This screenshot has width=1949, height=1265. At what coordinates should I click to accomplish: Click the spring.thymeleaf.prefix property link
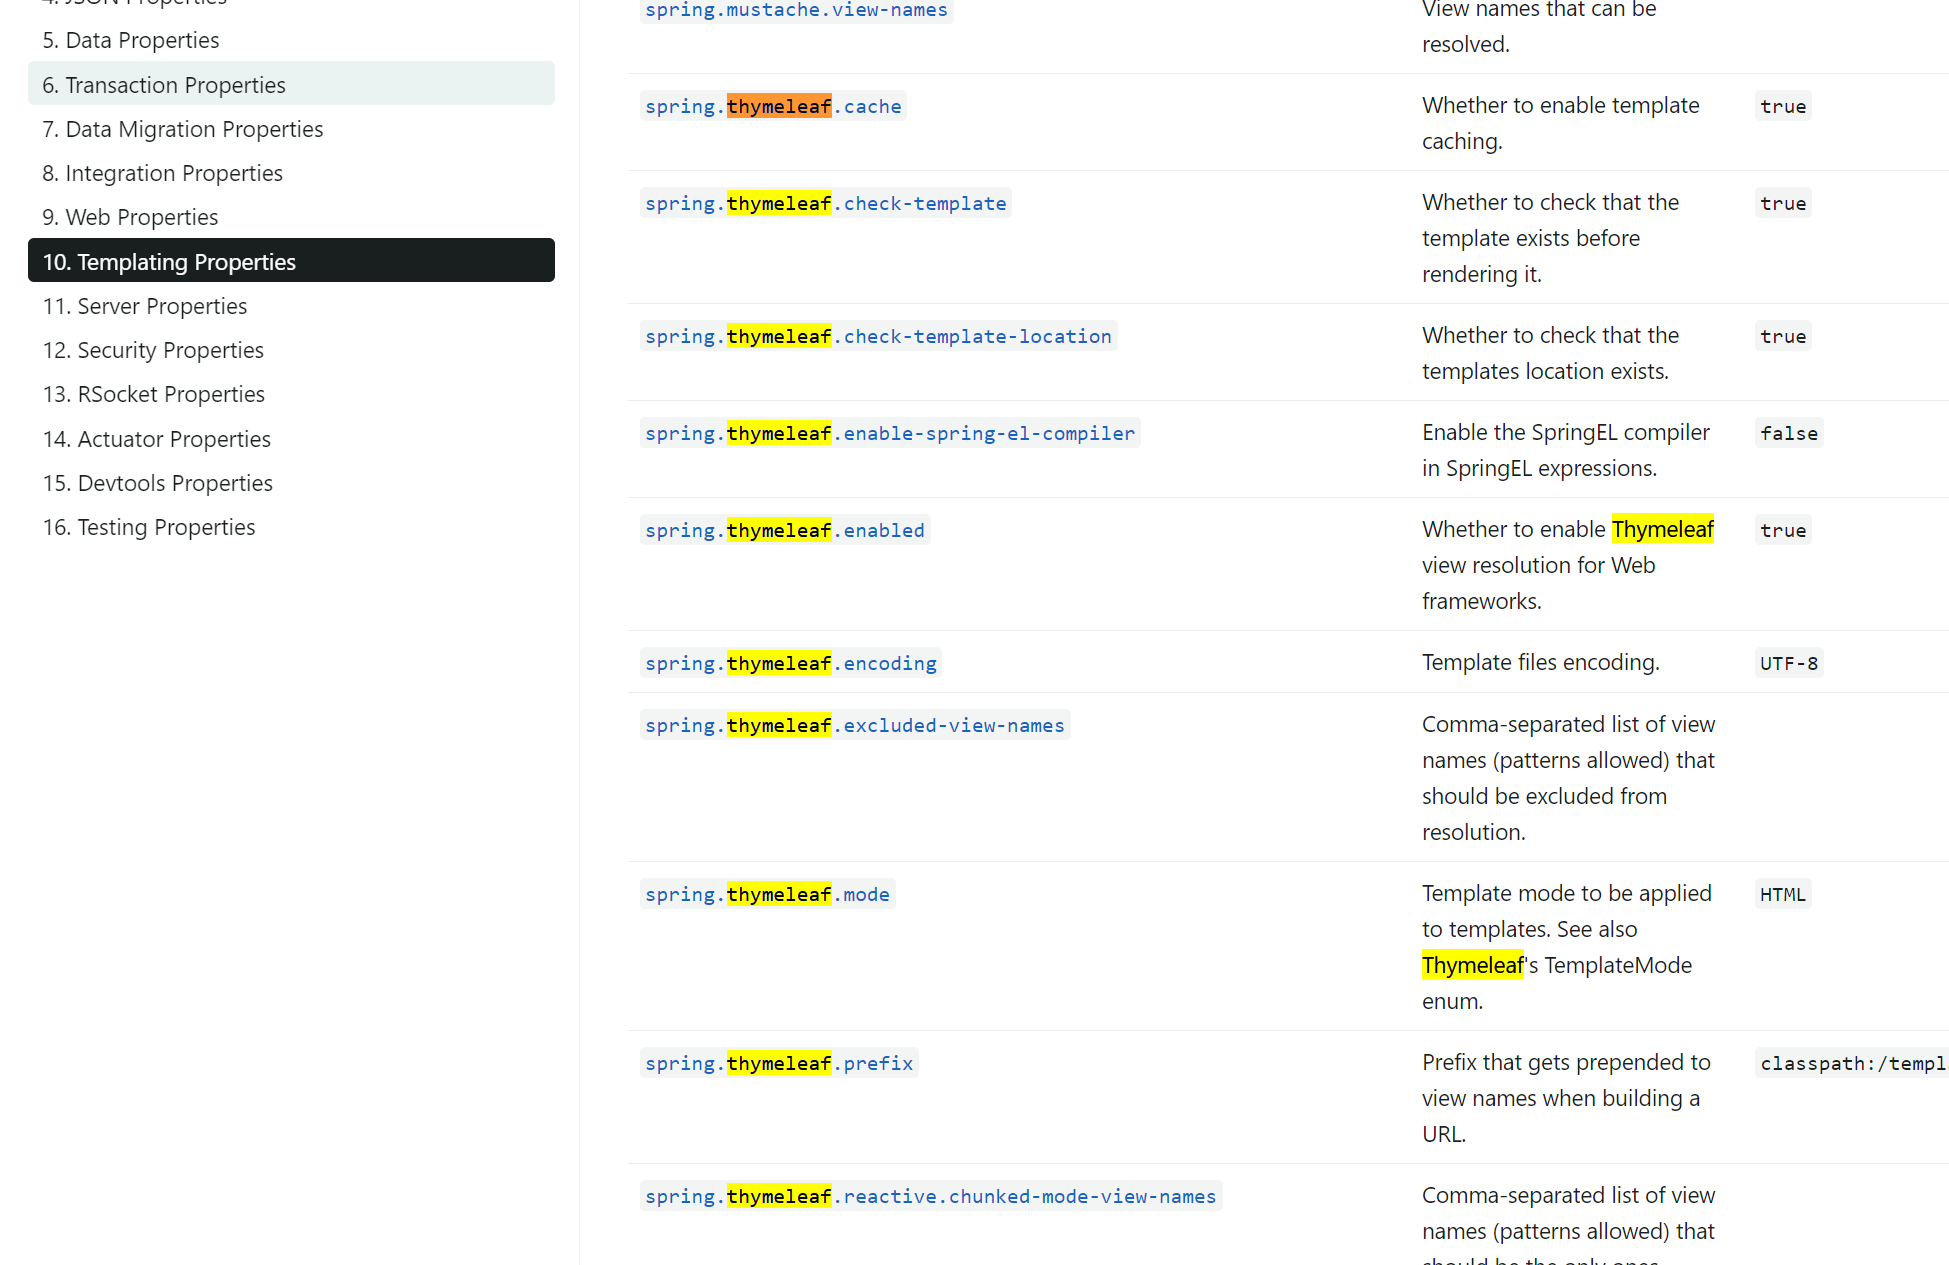click(x=779, y=1063)
